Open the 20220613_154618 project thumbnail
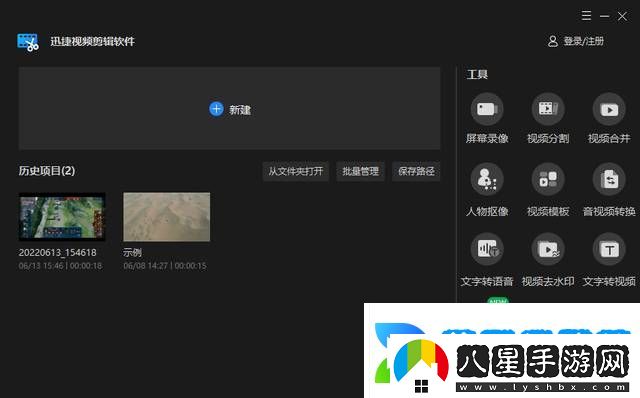 pos(62,217)
